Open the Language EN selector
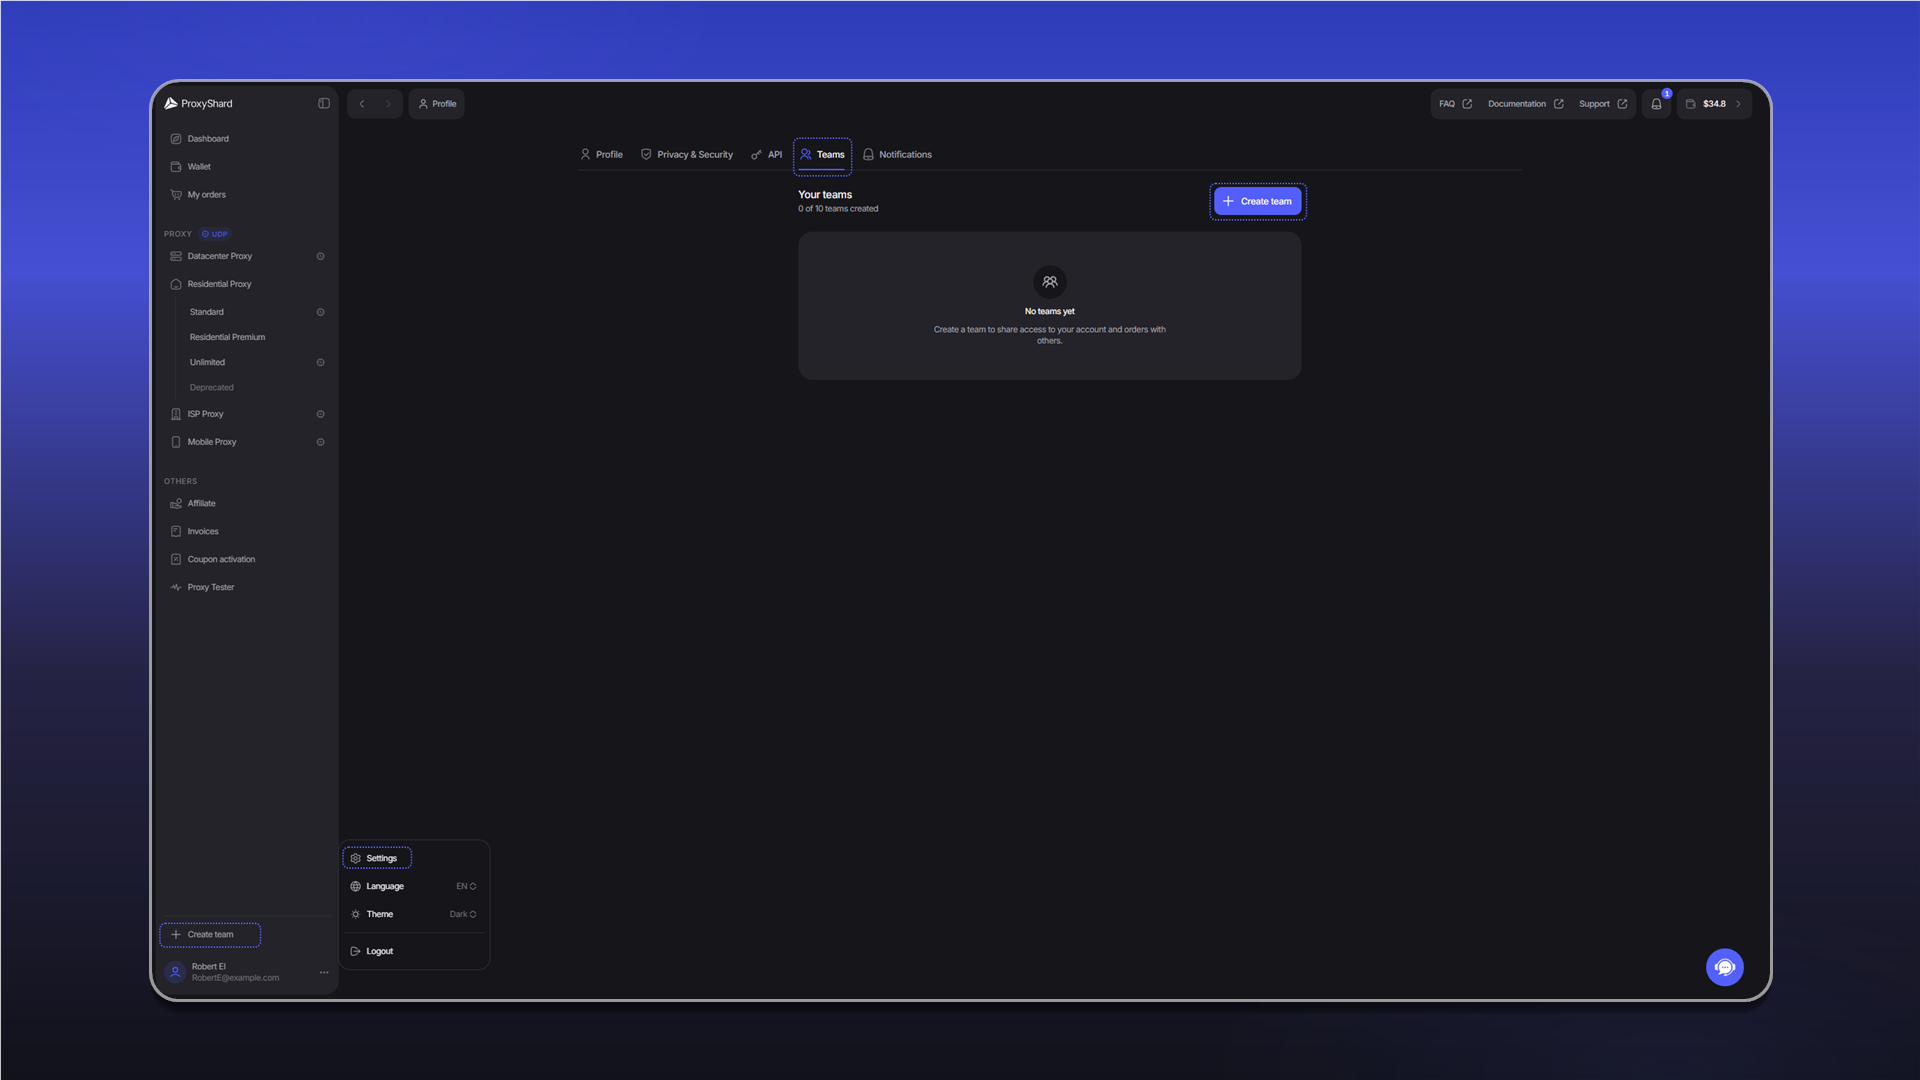The image size is (1920, 1080). click(x=413, y=886)
